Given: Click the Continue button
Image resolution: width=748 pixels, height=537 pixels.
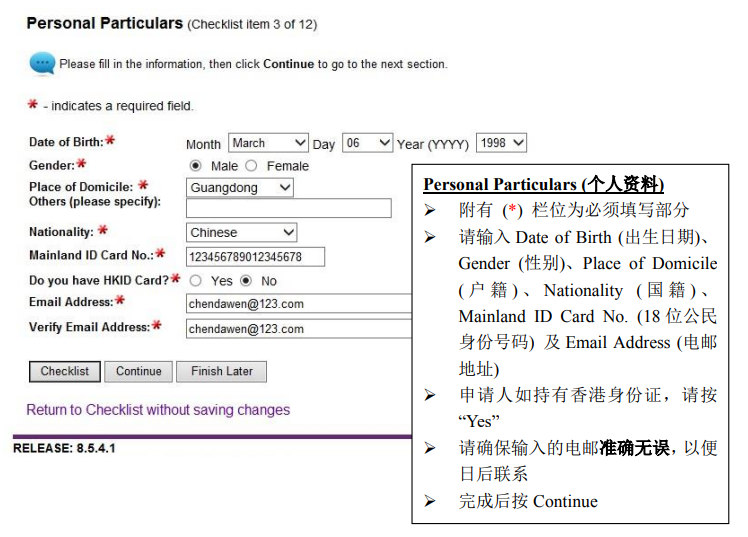Looking at the screenshot, I should click(x=138, y=371).
